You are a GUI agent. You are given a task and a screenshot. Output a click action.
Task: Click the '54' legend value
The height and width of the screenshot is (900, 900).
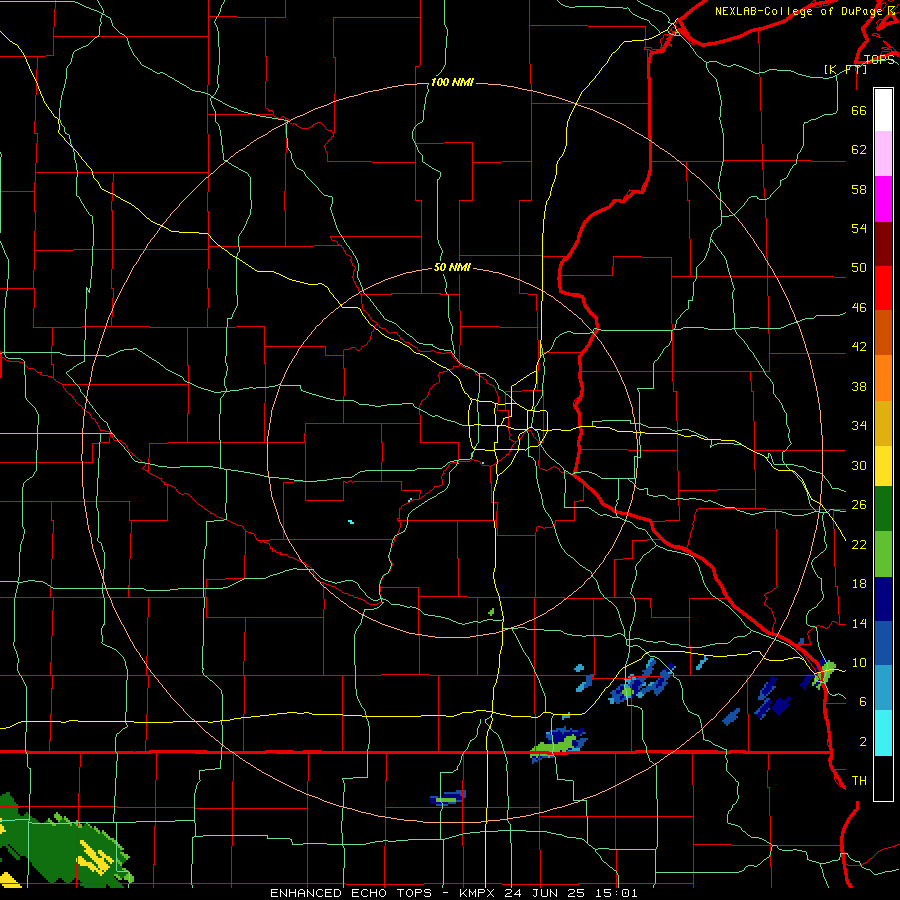pyautogui.click(x=859, y=228)
